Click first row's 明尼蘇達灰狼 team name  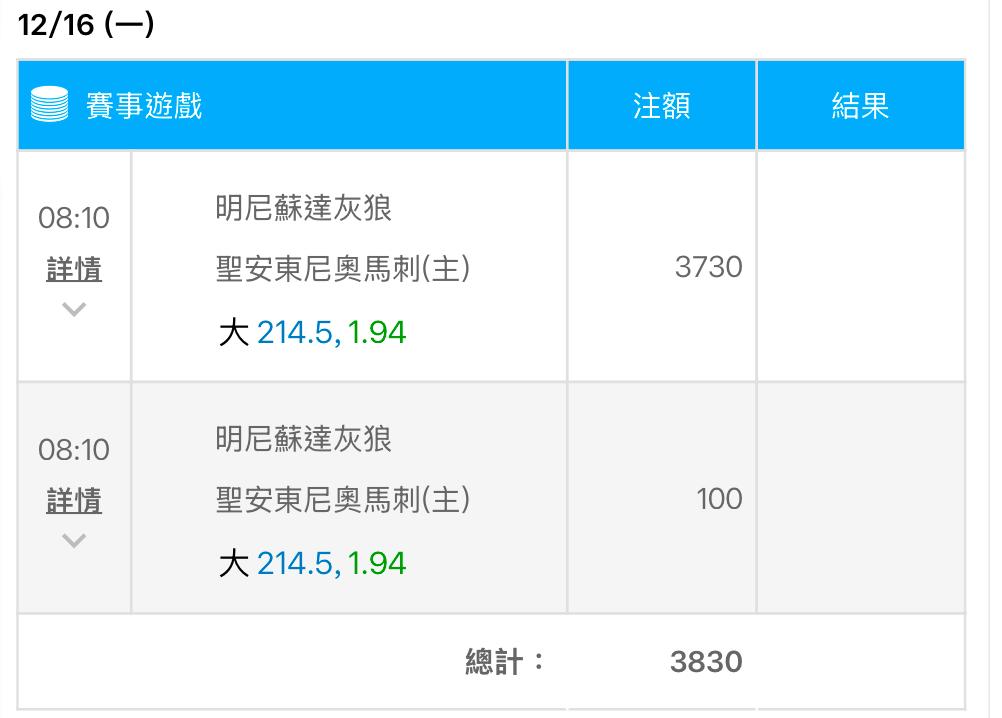coord(303,208)
